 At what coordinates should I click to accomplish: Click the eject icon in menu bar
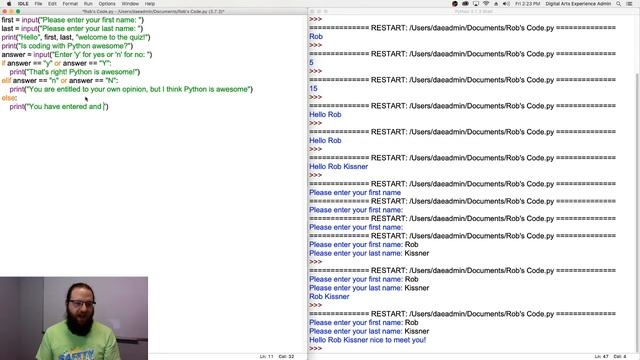496,4
